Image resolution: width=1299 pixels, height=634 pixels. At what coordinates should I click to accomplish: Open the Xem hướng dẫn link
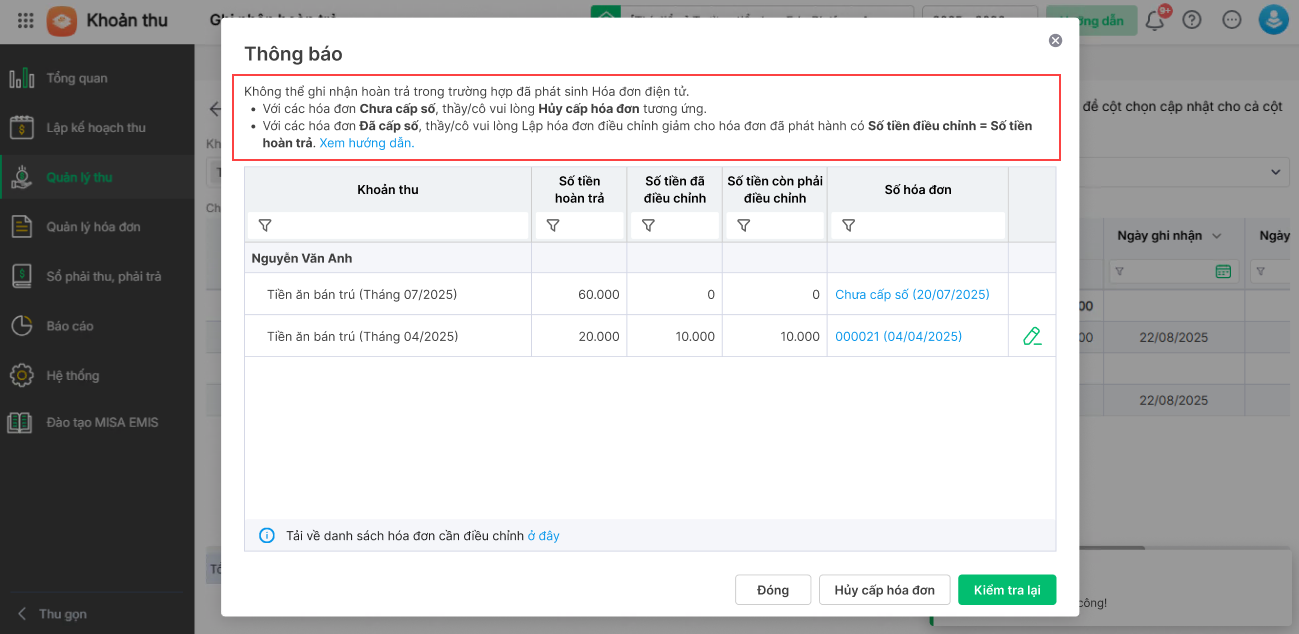click(366, 143)
